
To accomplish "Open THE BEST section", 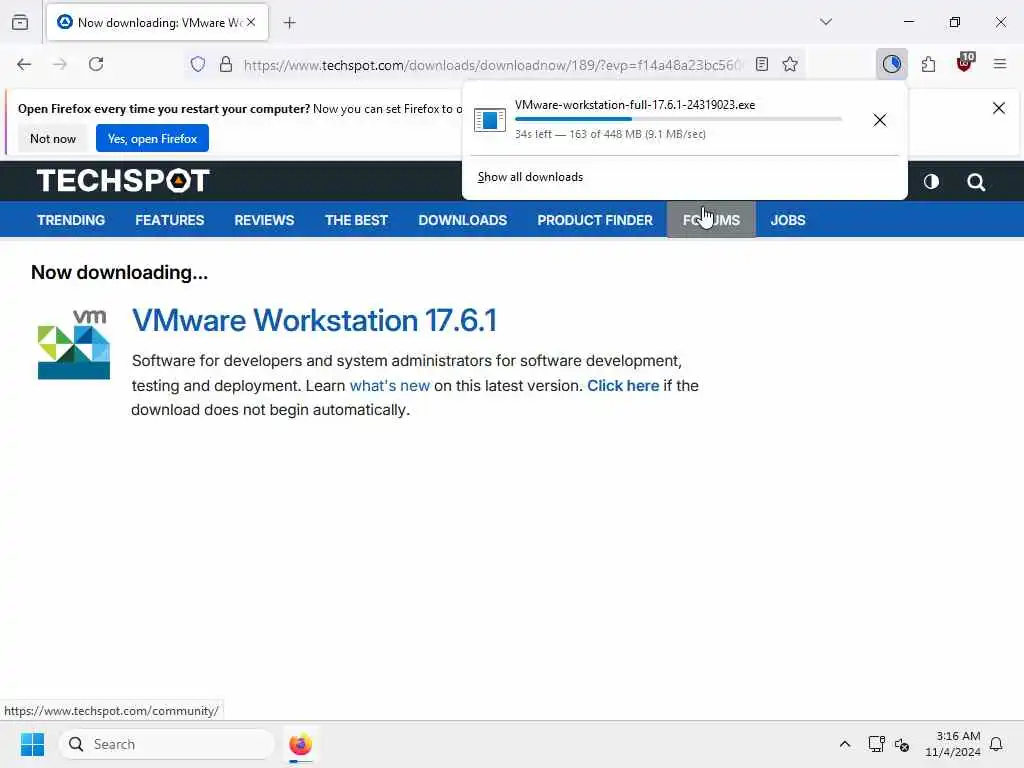I will pyautogui.click(x=357, y=220).
